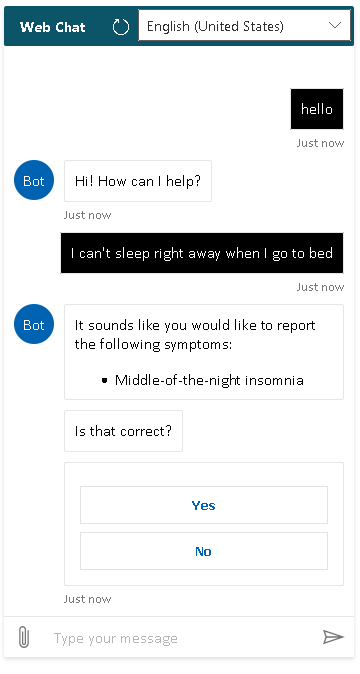Click the paperclip attachment icon
This screenshot has height=674, width=360.
click(24, 637)
